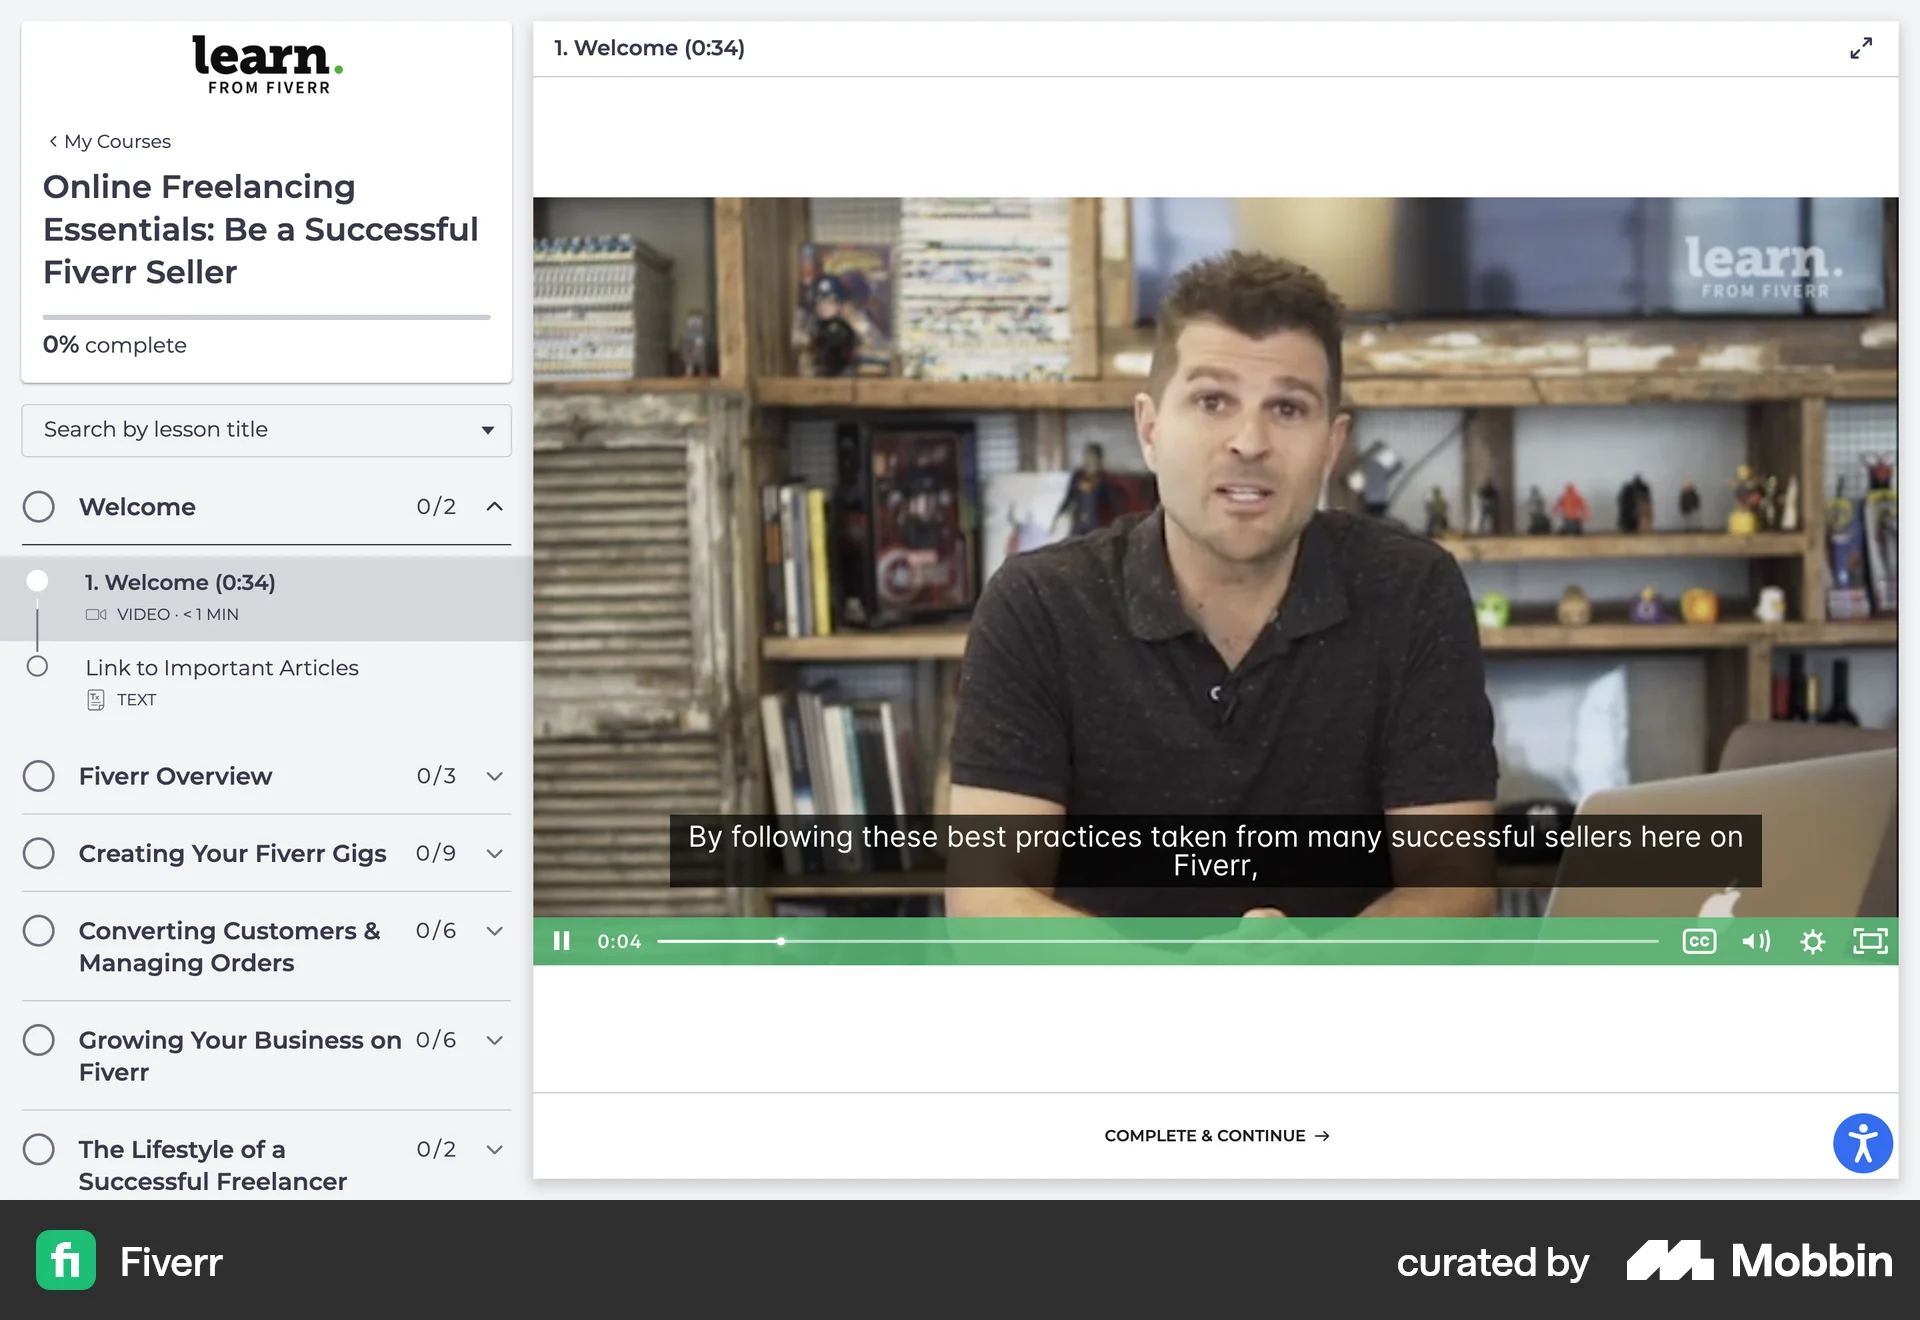Expand the Creating Your Fiverr Gigs section
This screenshot has width=1920, height=1320.
click(494, 853)
